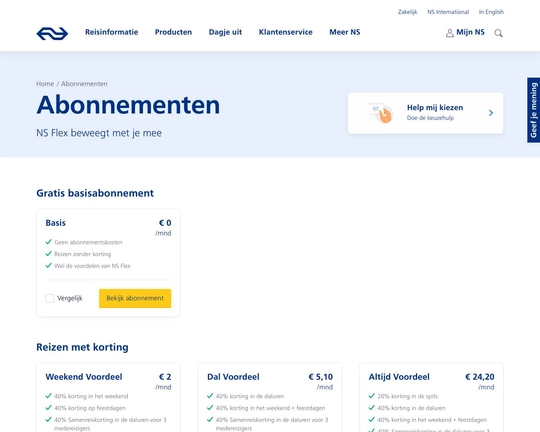Switch language with In English
This screenshot has width=540, height=432.
click(x=491, y=12)
